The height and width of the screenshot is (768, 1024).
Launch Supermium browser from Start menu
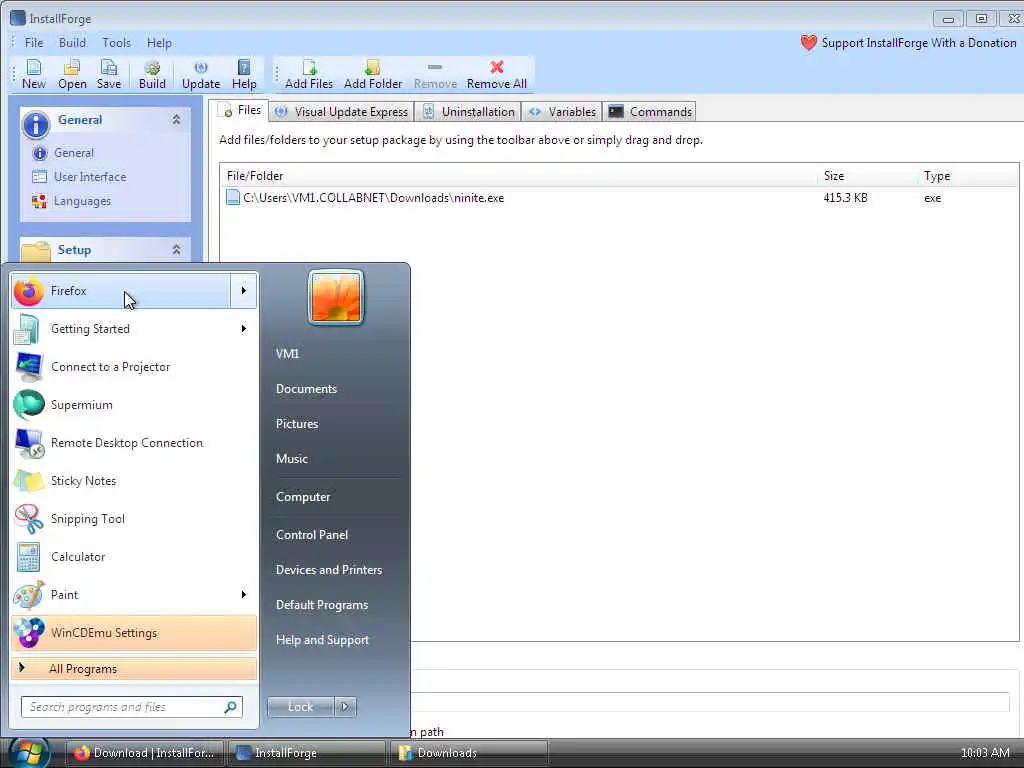click(x=134, y=405)
